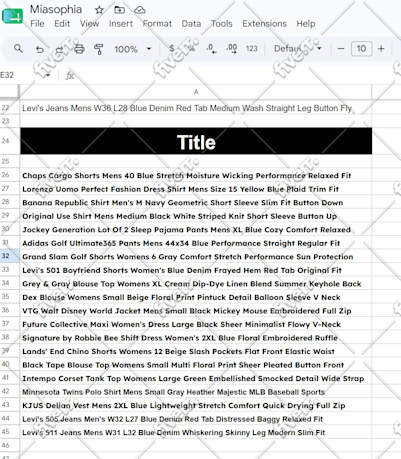This screenshot has height=459, width=401.
Task: Select the Chaps Cargo Shorts cell
Action: tap(196, 175)
